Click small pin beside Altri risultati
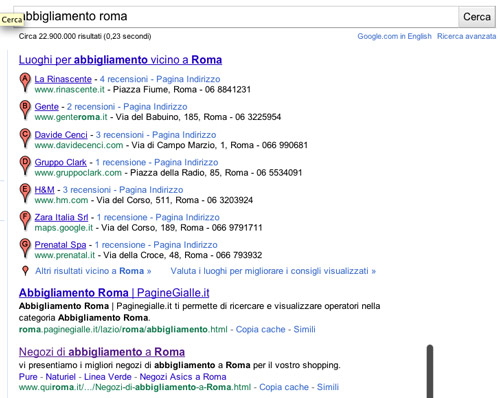Image resolution: width=500 pixels, height=398 pixels. [x=25, y=271]
